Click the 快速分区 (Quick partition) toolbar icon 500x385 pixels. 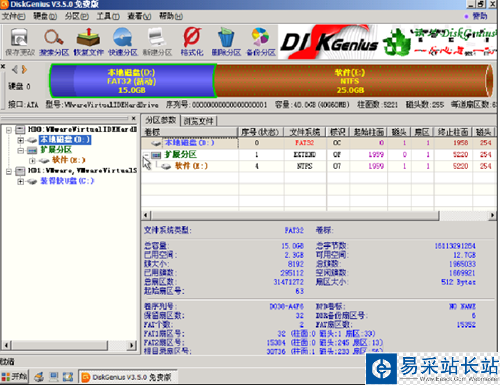tap(123, 41)
